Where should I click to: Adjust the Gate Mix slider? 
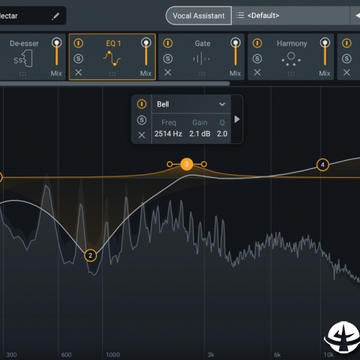235,53
